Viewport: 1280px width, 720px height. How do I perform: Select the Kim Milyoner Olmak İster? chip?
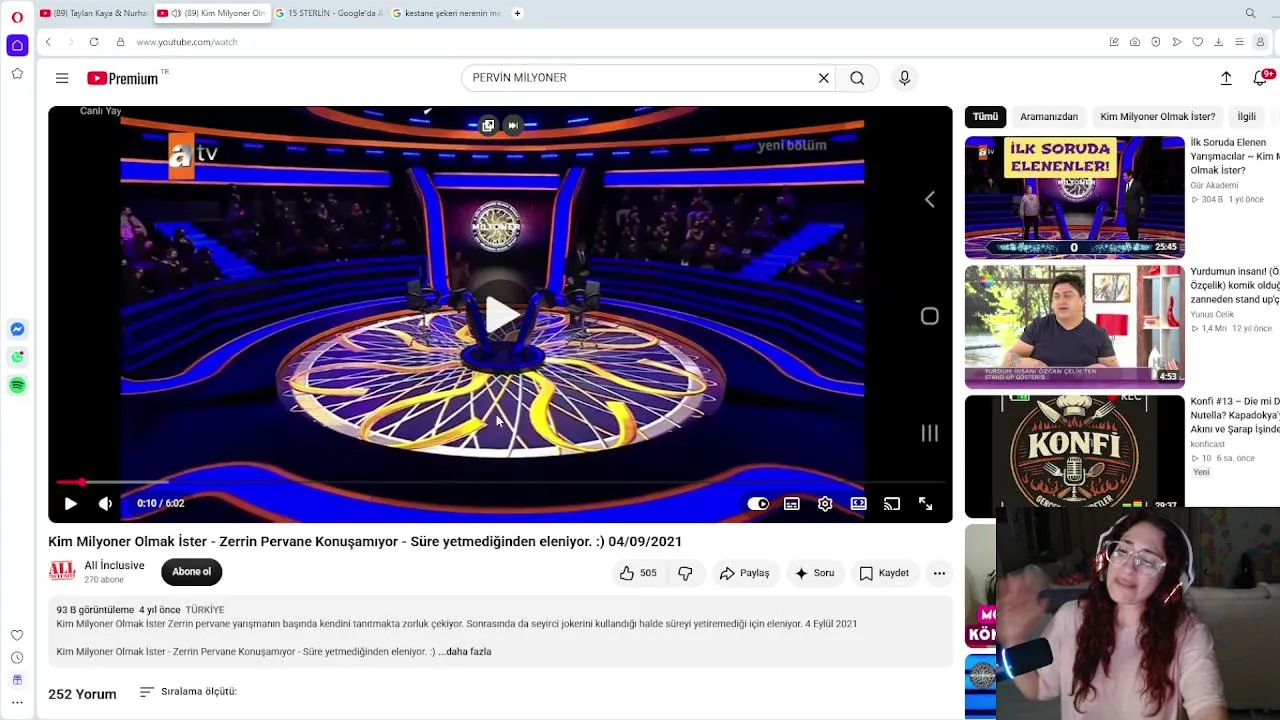point(1158,117)
